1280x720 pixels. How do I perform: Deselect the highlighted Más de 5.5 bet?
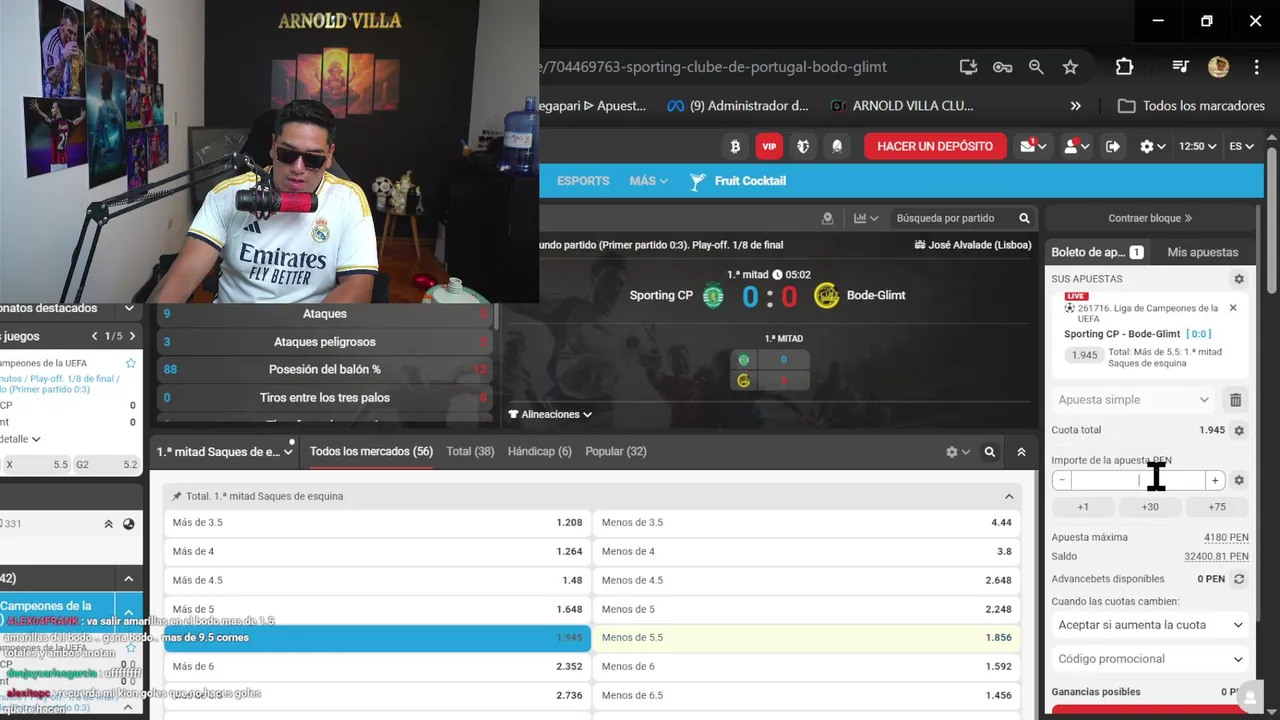coord(377,638)
